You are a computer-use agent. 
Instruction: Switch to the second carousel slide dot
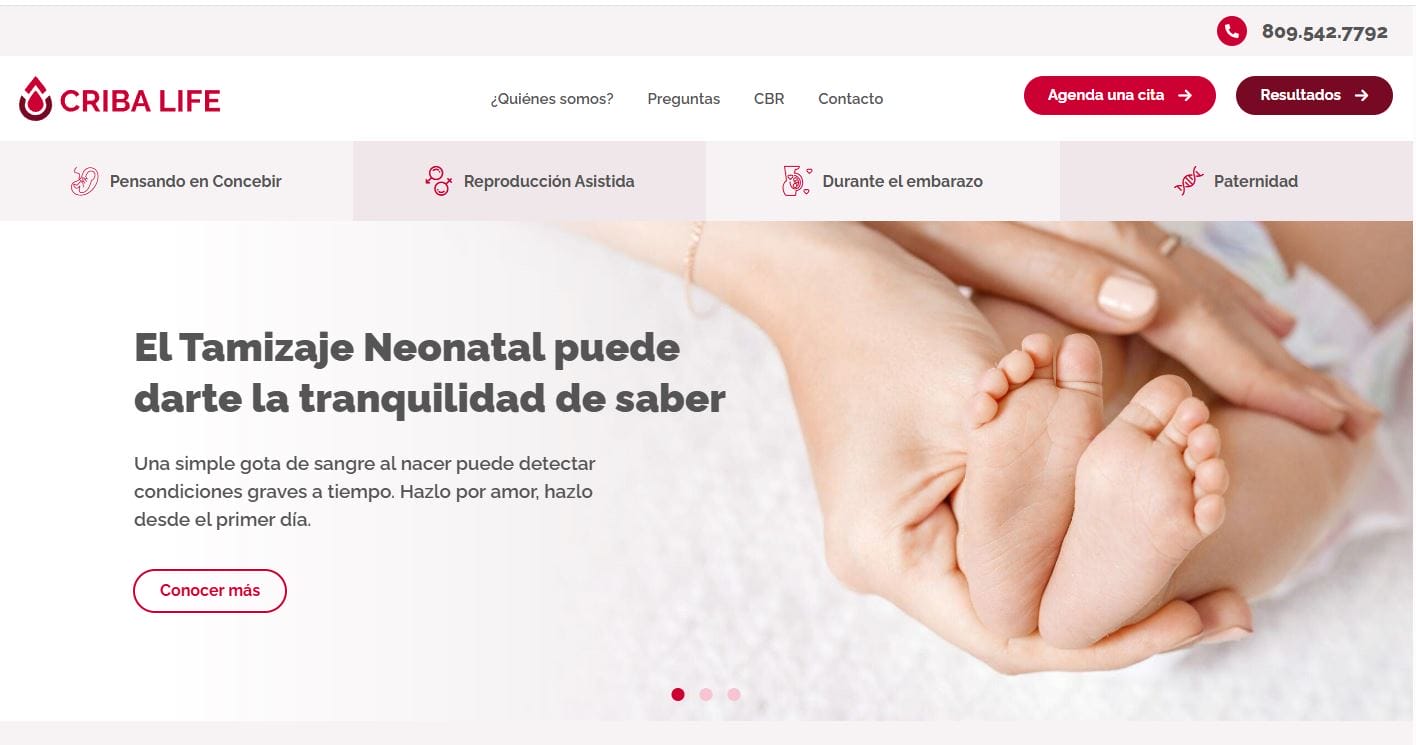tap(706, 694)
